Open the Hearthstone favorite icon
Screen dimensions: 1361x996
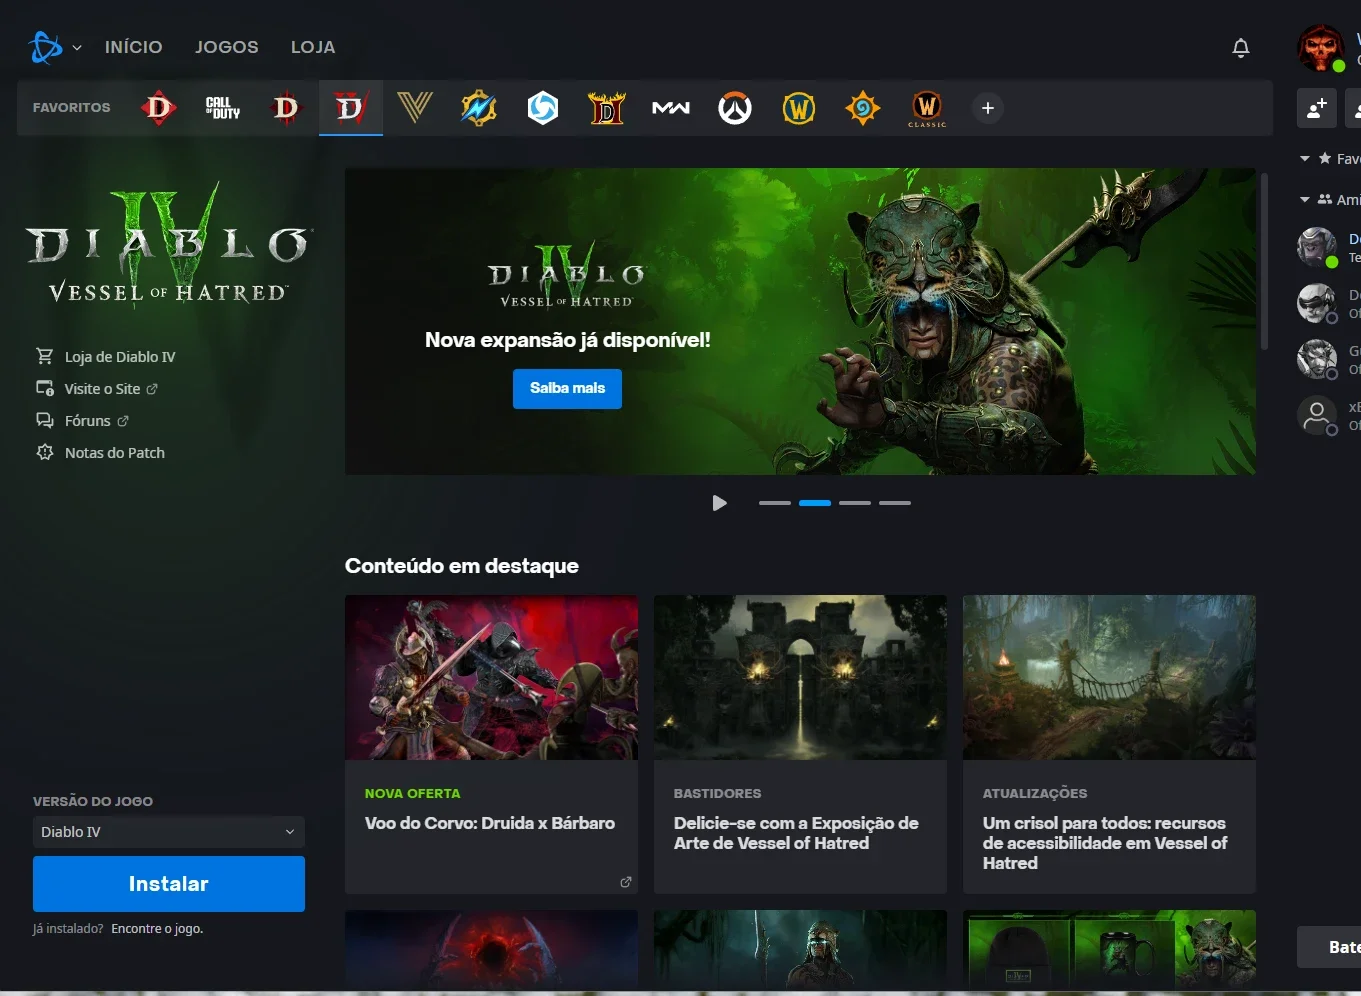pyautogui.click(x=863, y=108)
